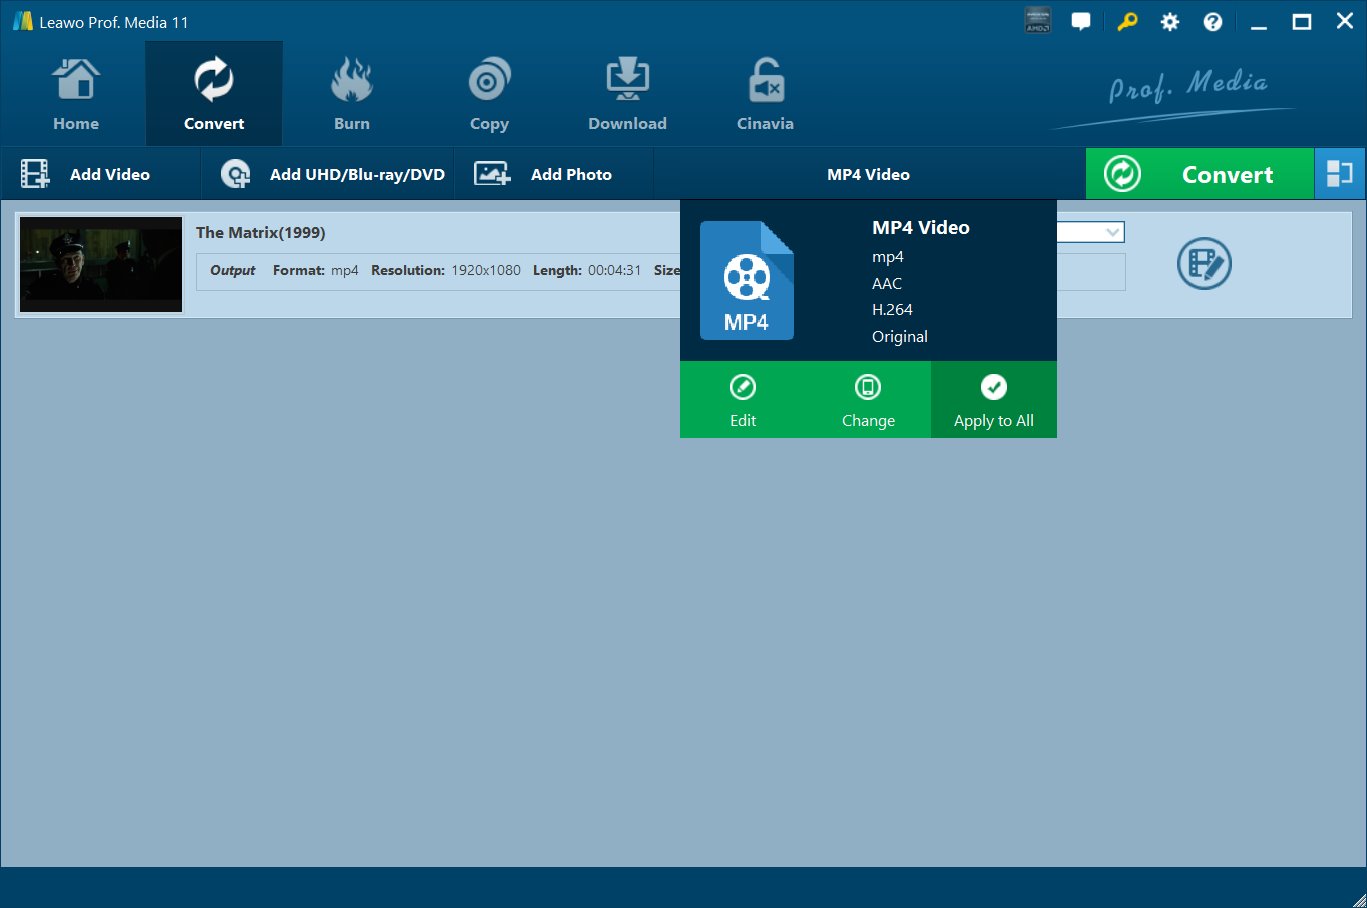This screenshot has width=1367, height=908.
Task: Expand the dropdown on The Matrix row
Action: click(1111, 232)
